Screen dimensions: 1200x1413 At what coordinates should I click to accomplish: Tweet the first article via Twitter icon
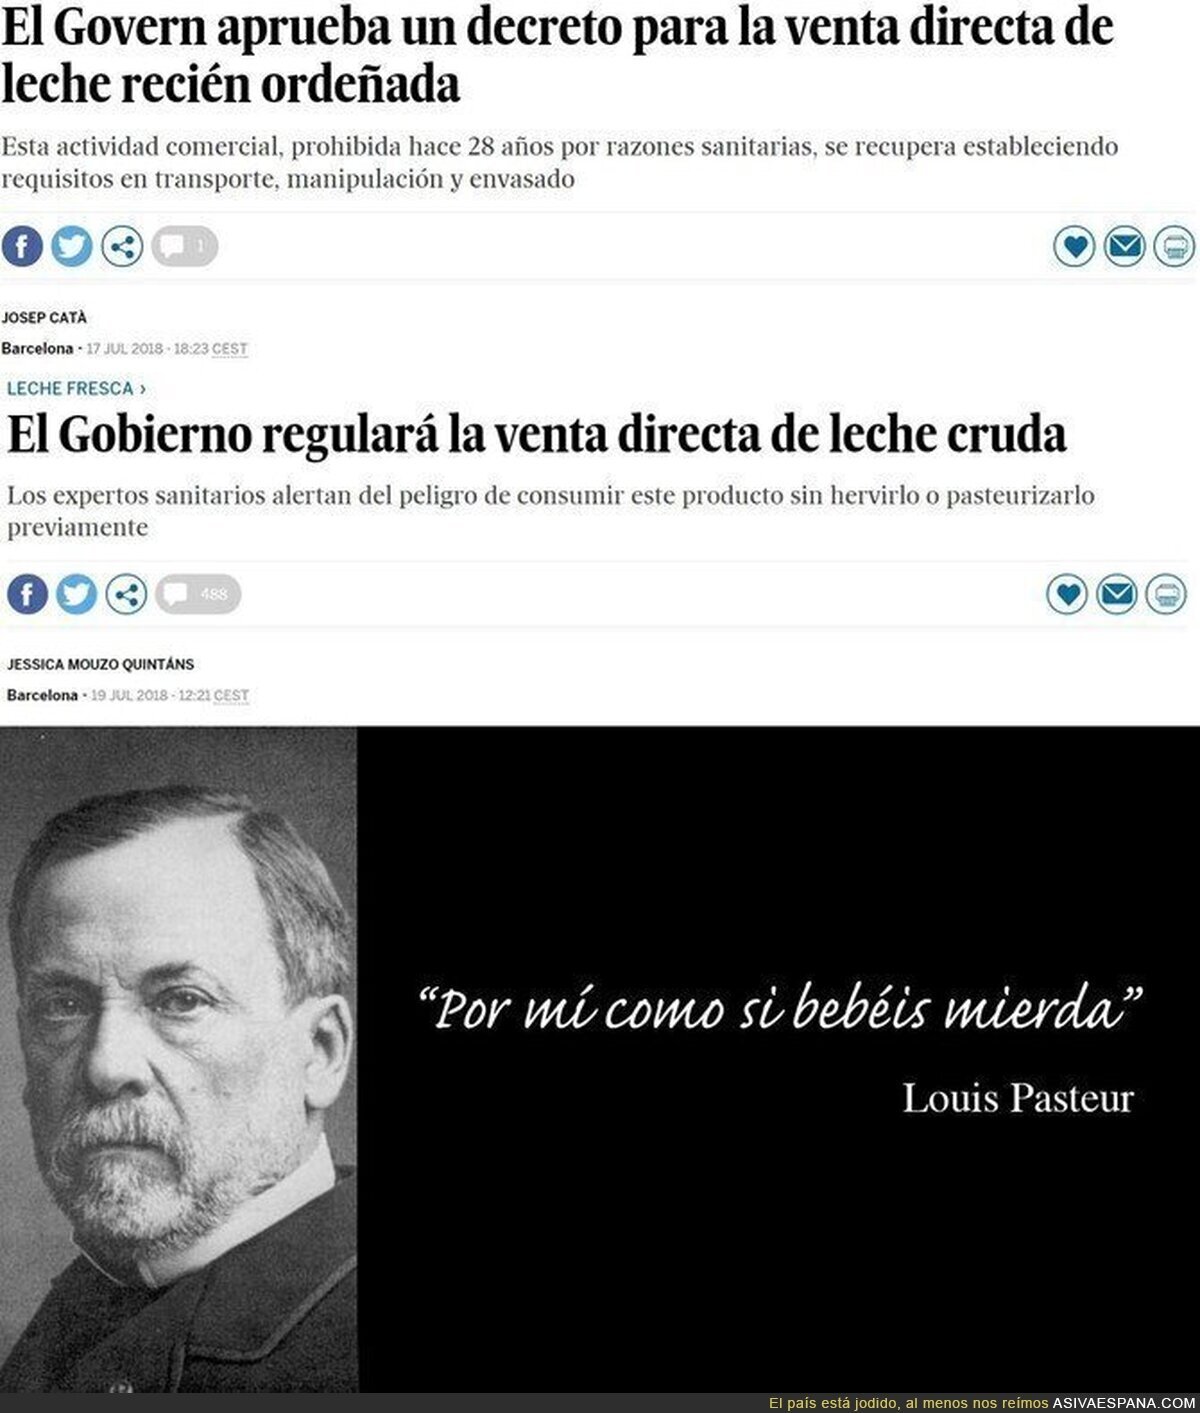click(x=72, y=246)
